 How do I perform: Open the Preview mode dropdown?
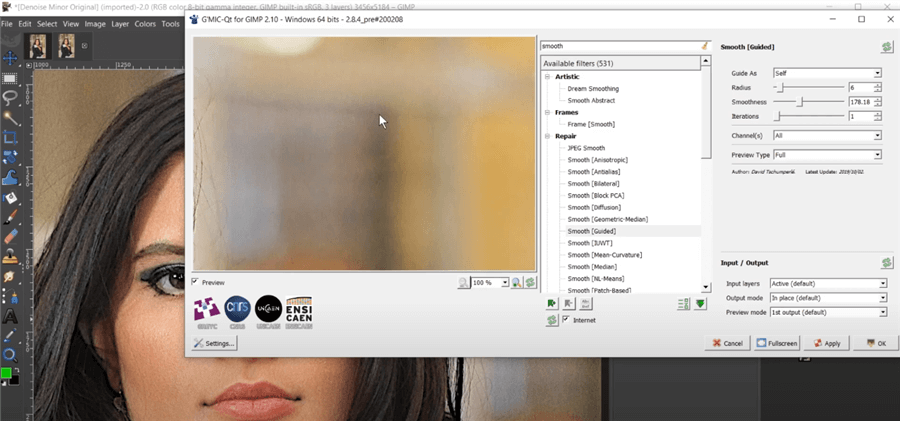(828, 312)
